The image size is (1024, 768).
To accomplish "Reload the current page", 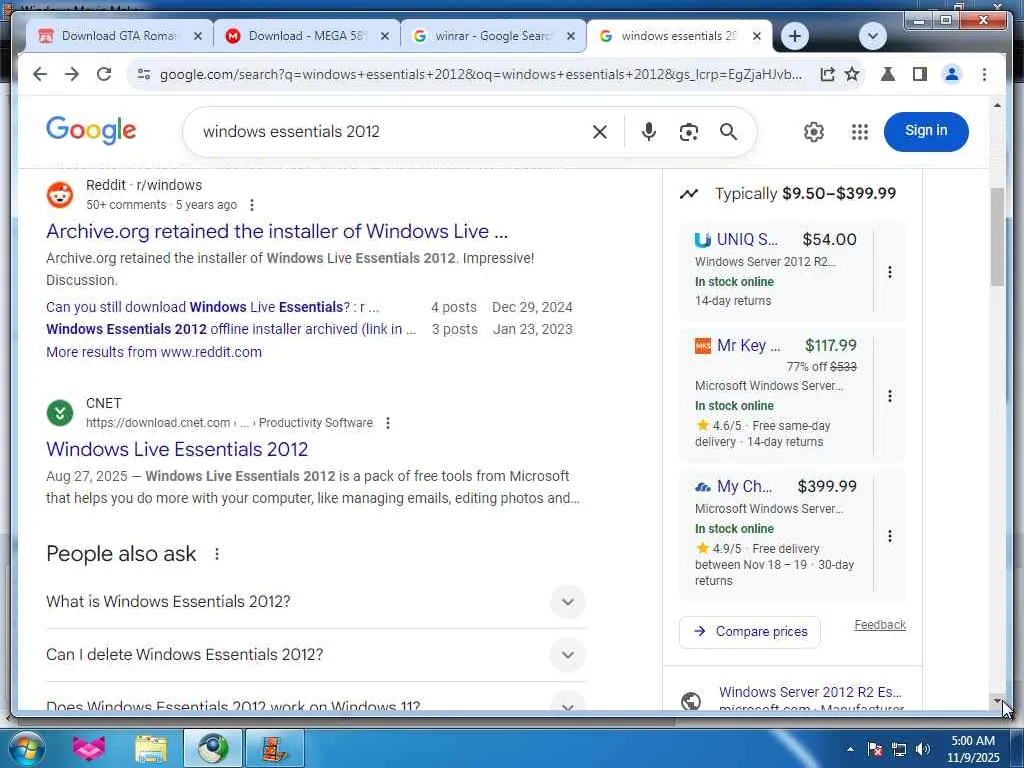I will pos(104,74).
